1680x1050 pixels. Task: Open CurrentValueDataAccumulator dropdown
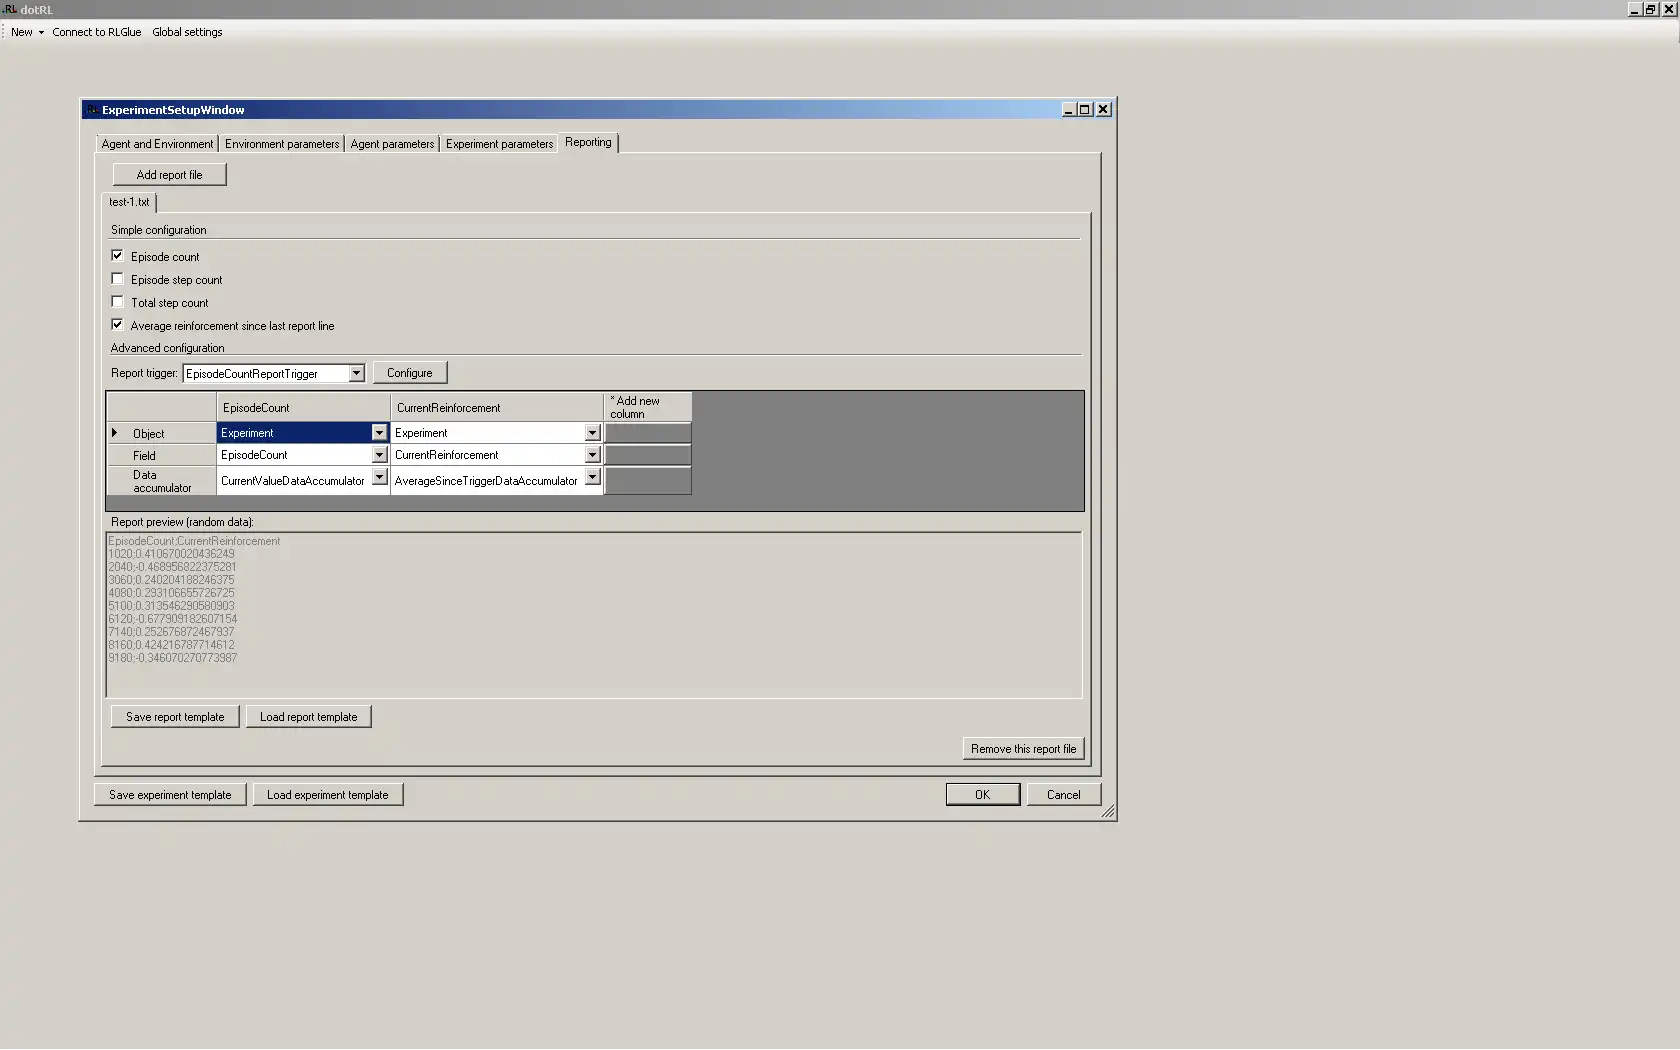(379, 478)
